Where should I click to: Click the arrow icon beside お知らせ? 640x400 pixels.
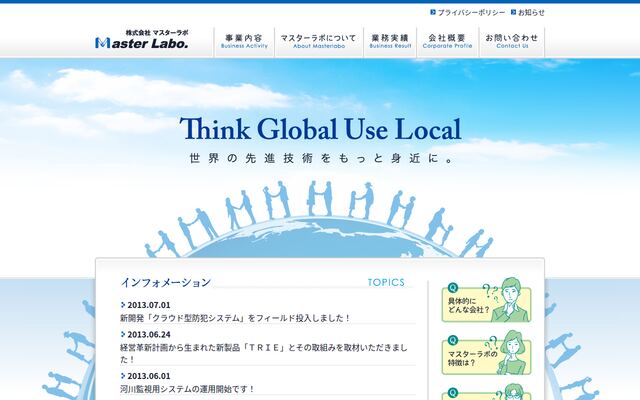(513, 12)
